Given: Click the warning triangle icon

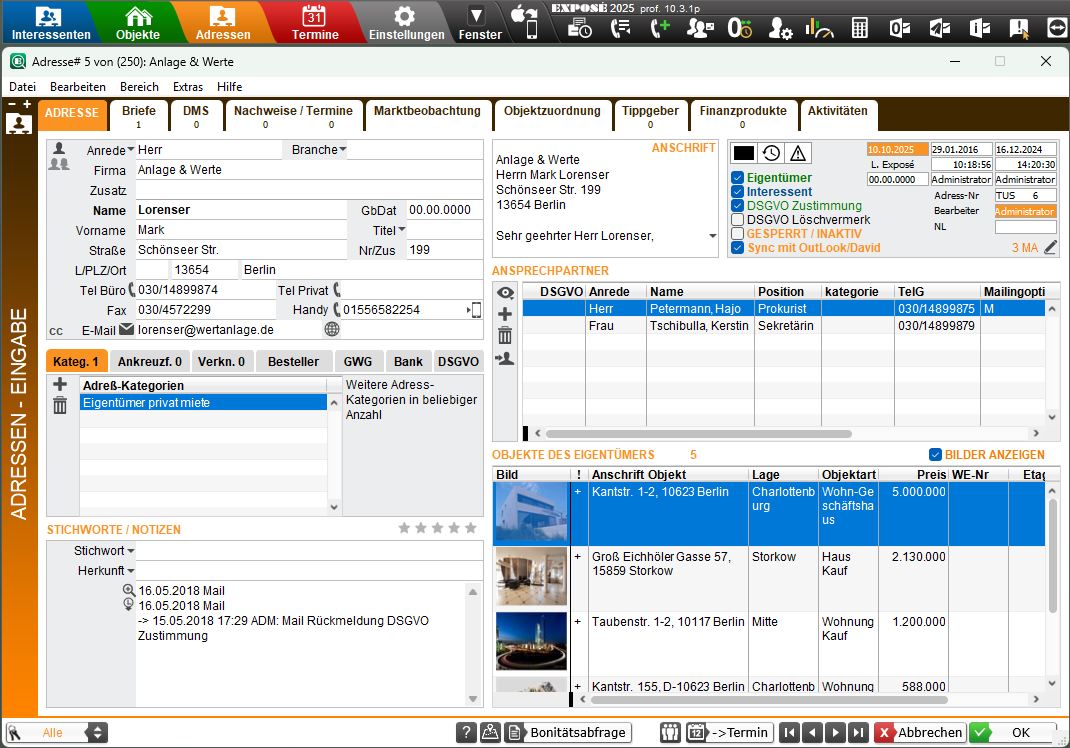Looking at the screenshot, I should coord(798,153).
